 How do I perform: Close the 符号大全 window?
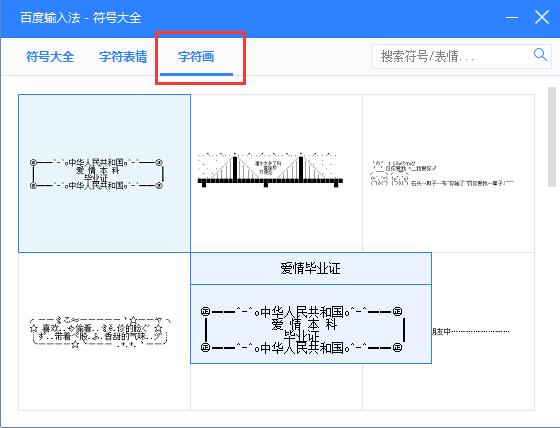[542, 17]
